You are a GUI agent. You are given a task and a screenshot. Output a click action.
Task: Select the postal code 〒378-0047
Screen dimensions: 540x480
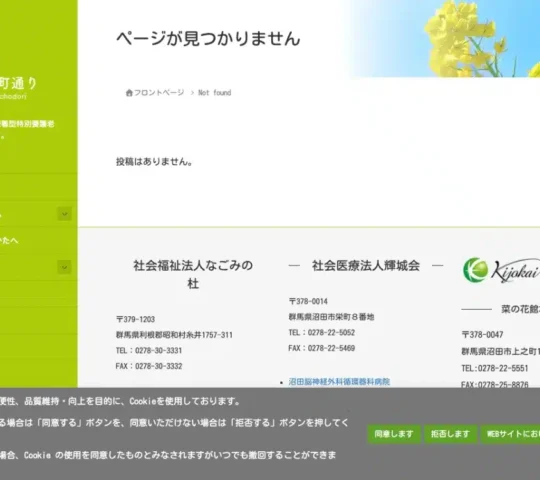tap(482, 335)
